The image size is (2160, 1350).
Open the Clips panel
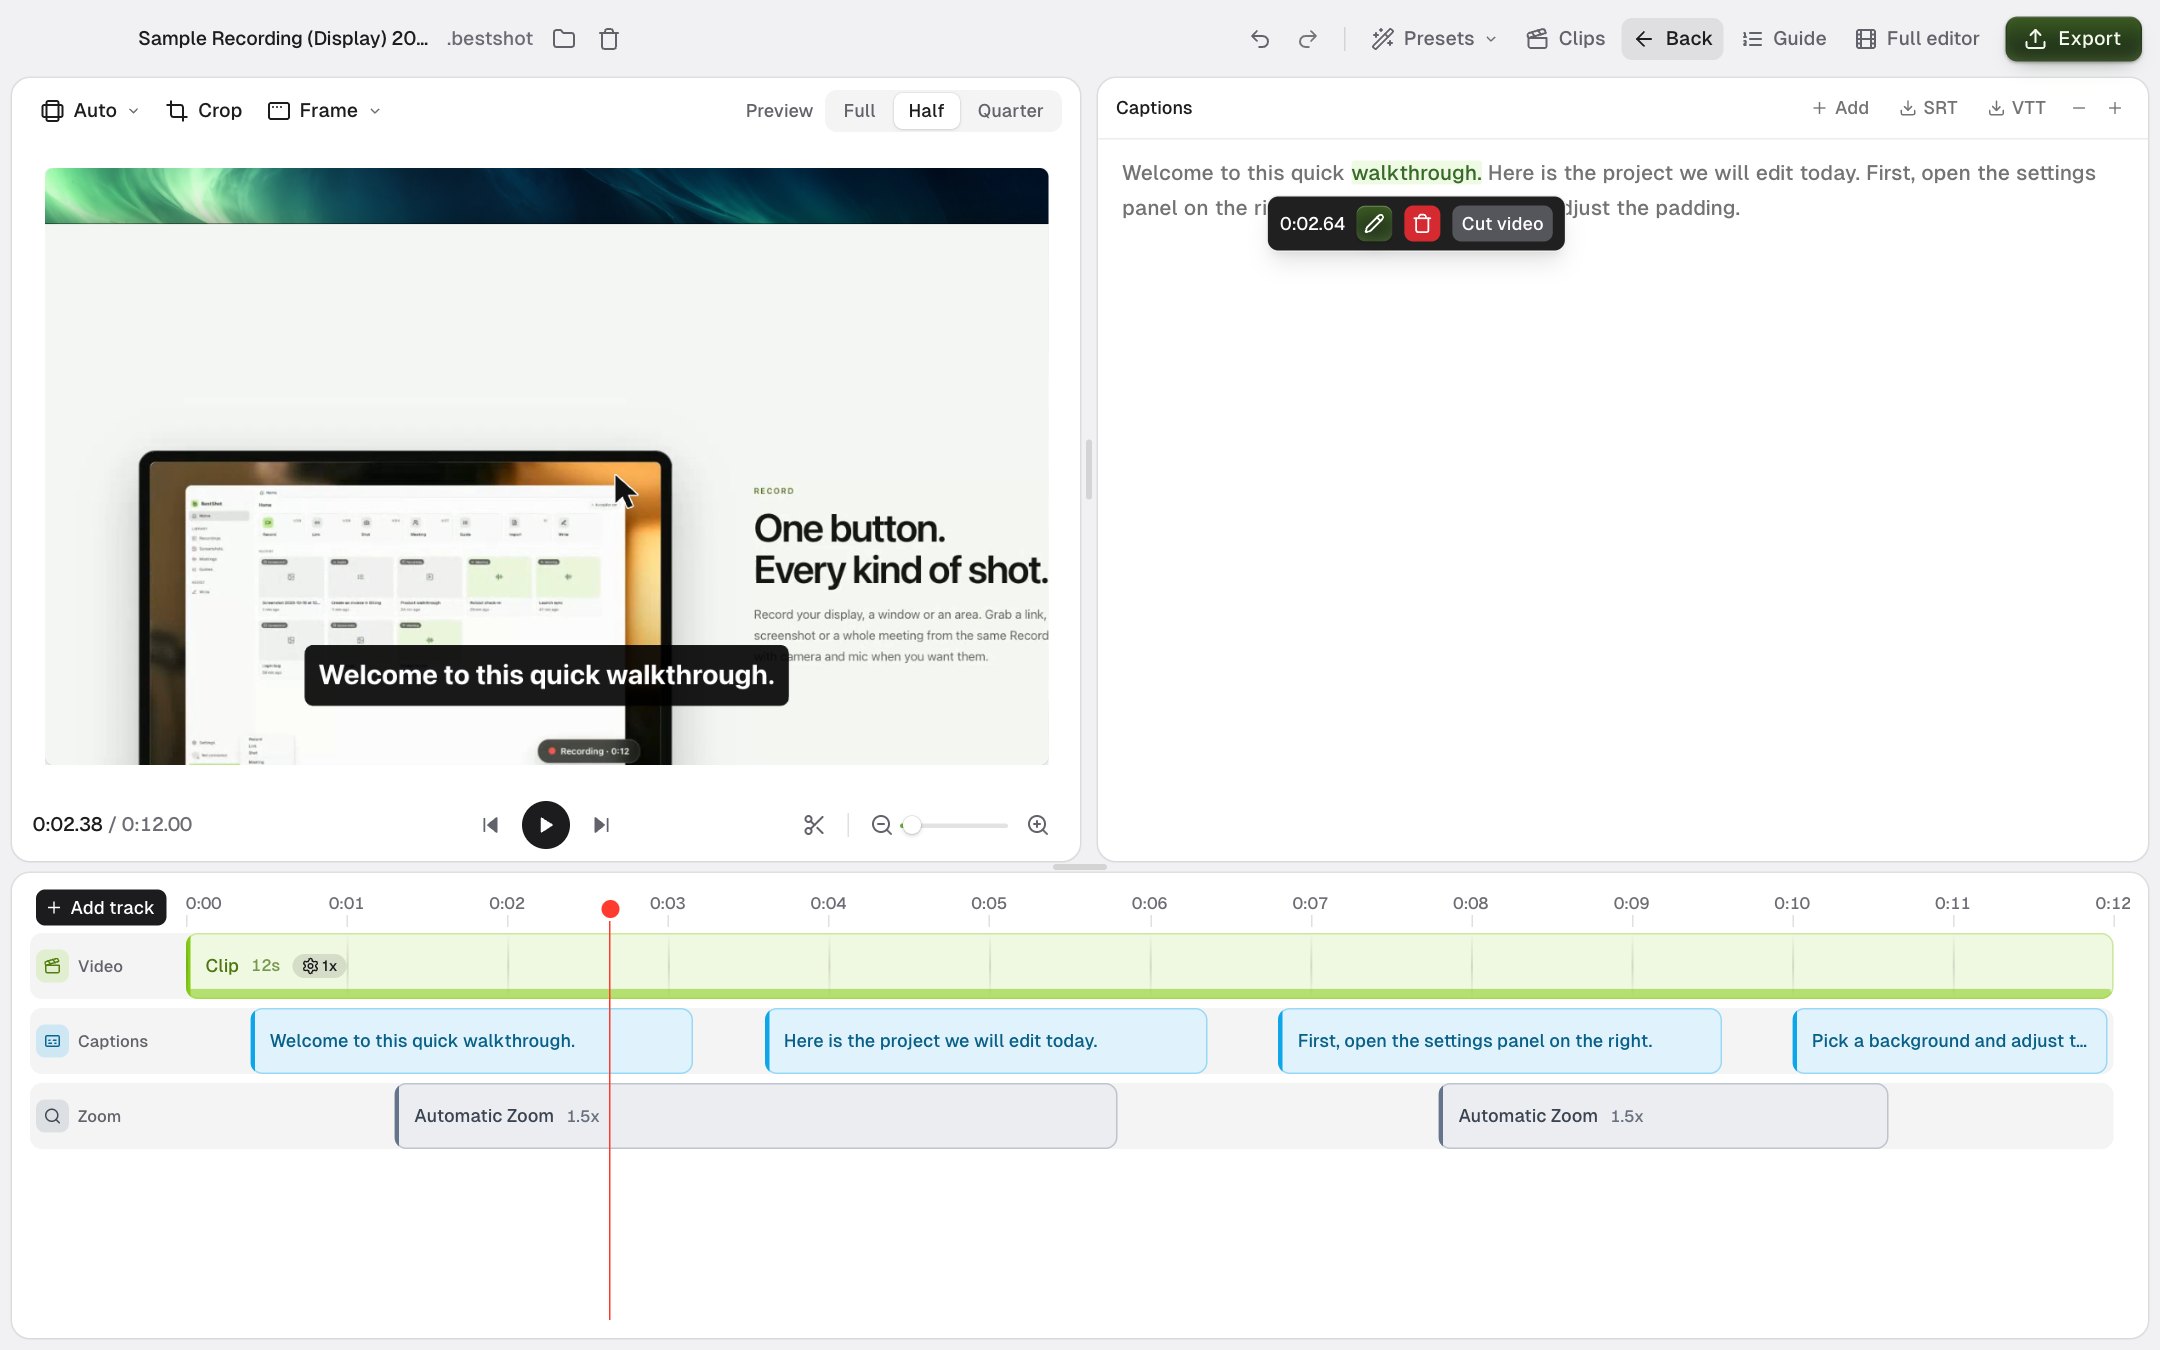[1566, 39]
